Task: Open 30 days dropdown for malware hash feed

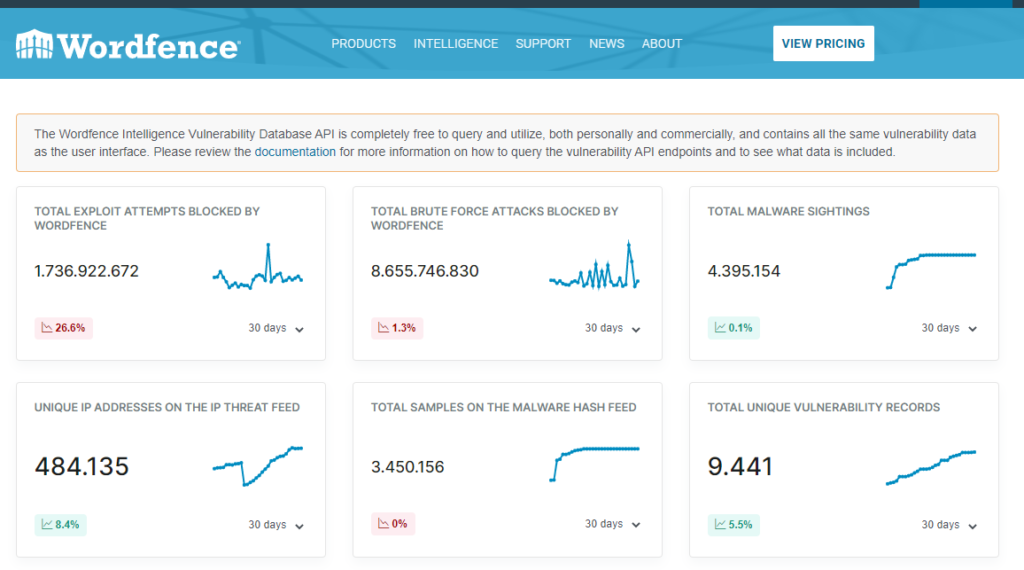Action: pos(612,525)
